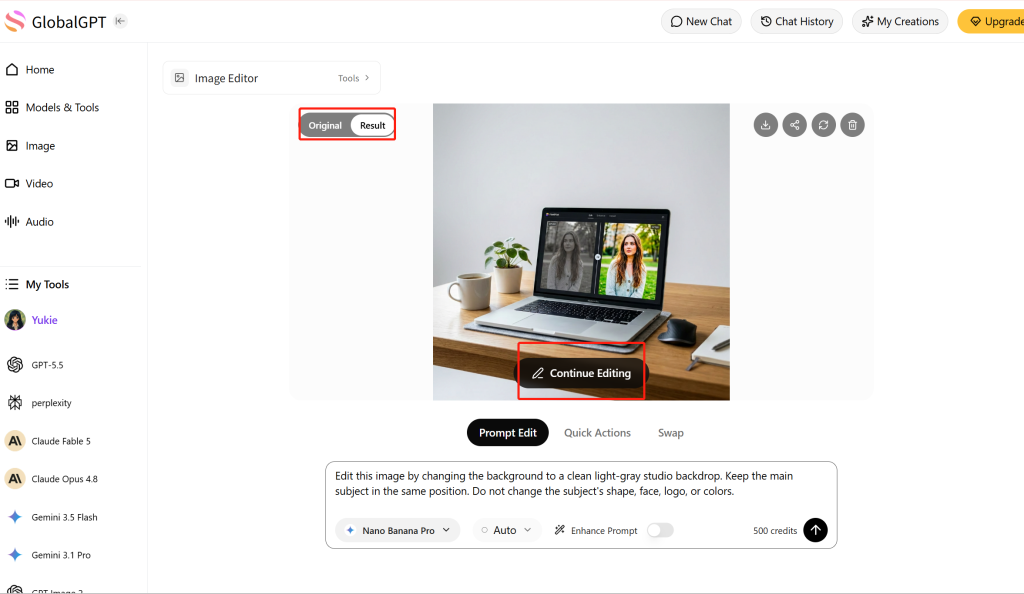Open the Gemini 3.1 Pro icon
This screenshot has height=594, width=1024.
pyautogui.click(x=15, y=555)
